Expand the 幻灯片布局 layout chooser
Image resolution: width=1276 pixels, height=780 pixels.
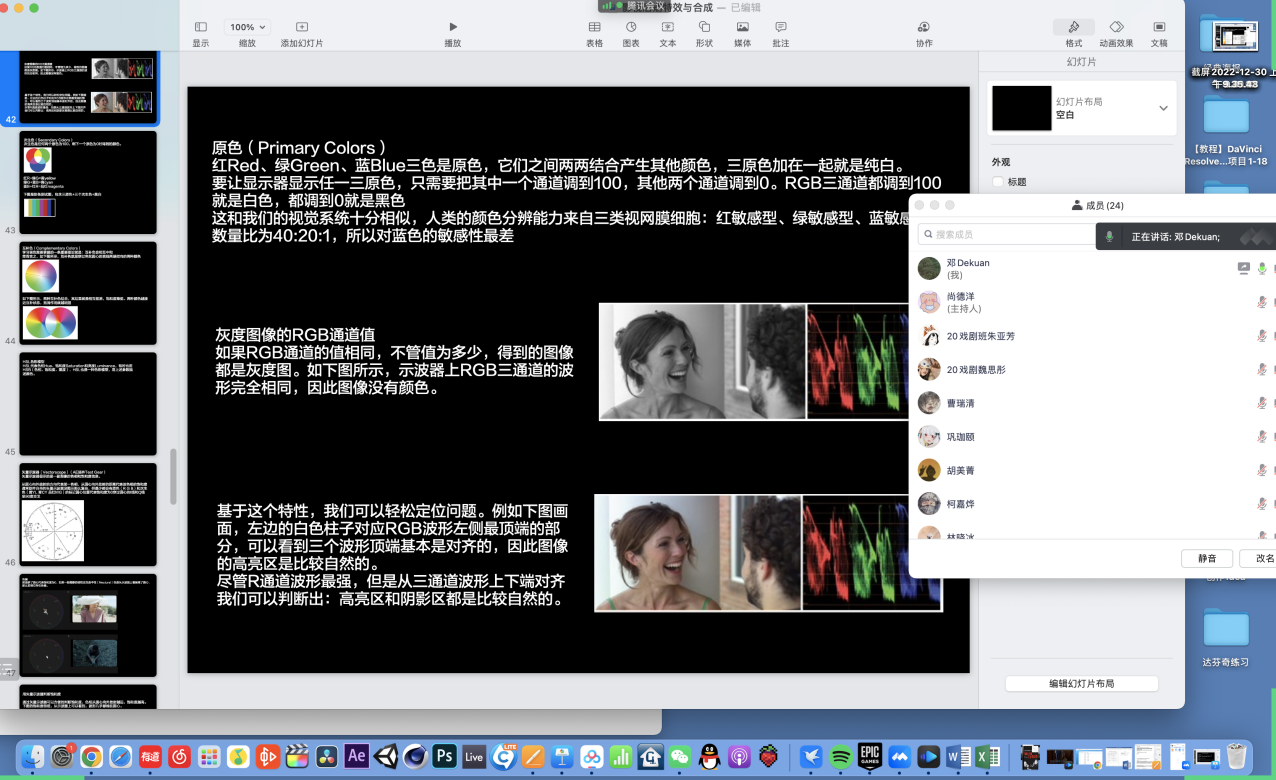pyautogui.click(x=1163, y=108)
